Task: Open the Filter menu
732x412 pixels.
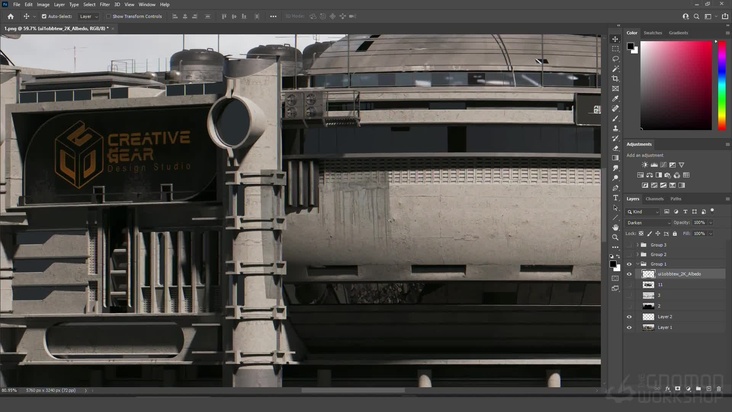Action: (x=105, y=5)
